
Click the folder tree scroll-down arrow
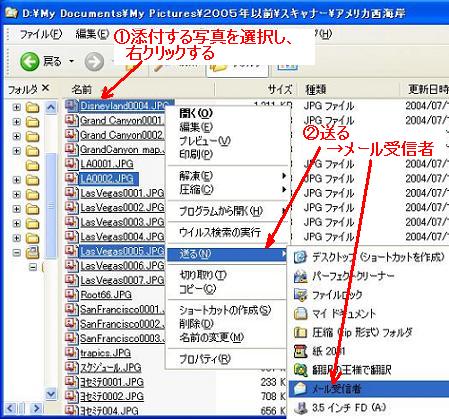tap(51, 395)
